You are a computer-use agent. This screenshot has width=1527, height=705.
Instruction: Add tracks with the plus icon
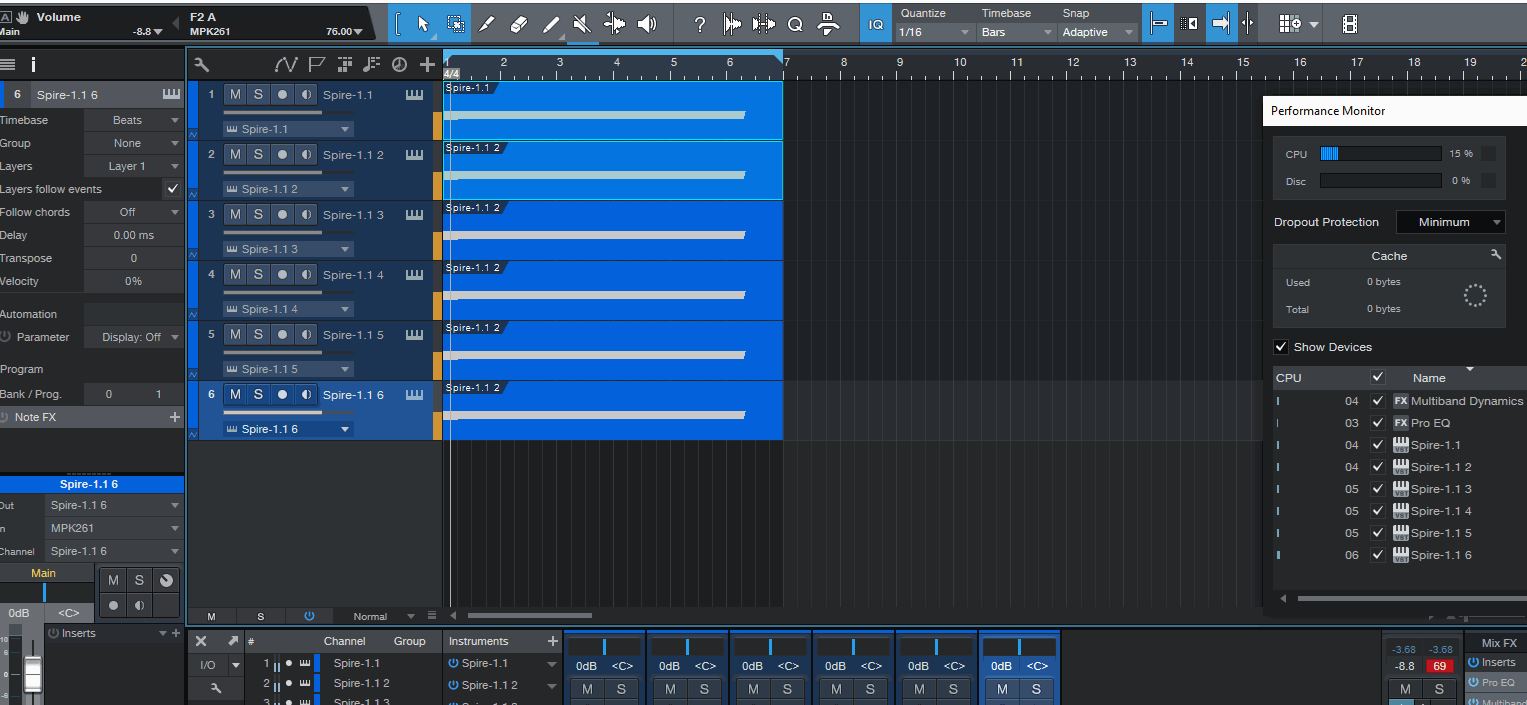[x=427, y=65]
